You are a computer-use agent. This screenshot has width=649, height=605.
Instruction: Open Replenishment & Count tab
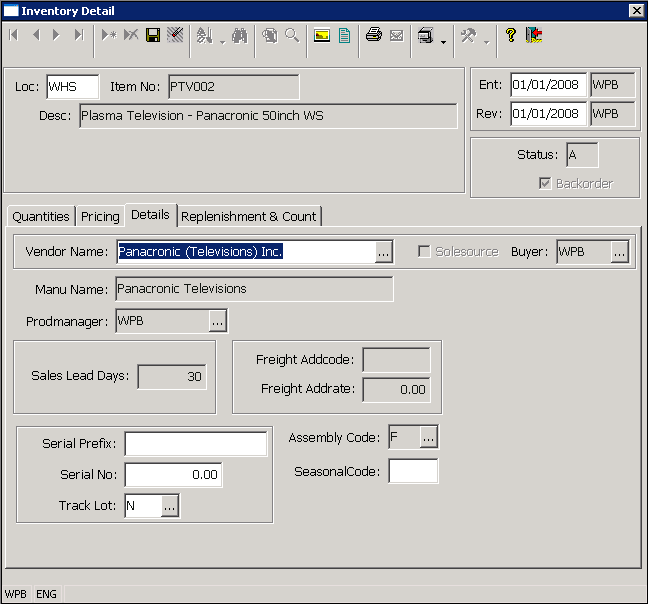248,216
